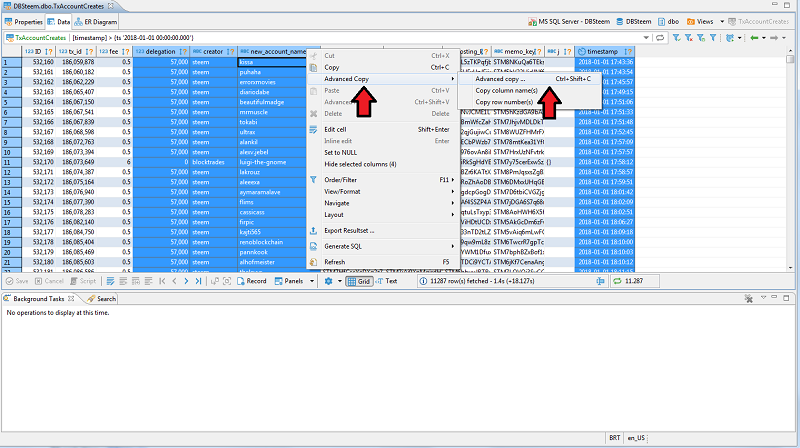Click the status info icon
Screen dimensions: 800x448
coord(423,281)
